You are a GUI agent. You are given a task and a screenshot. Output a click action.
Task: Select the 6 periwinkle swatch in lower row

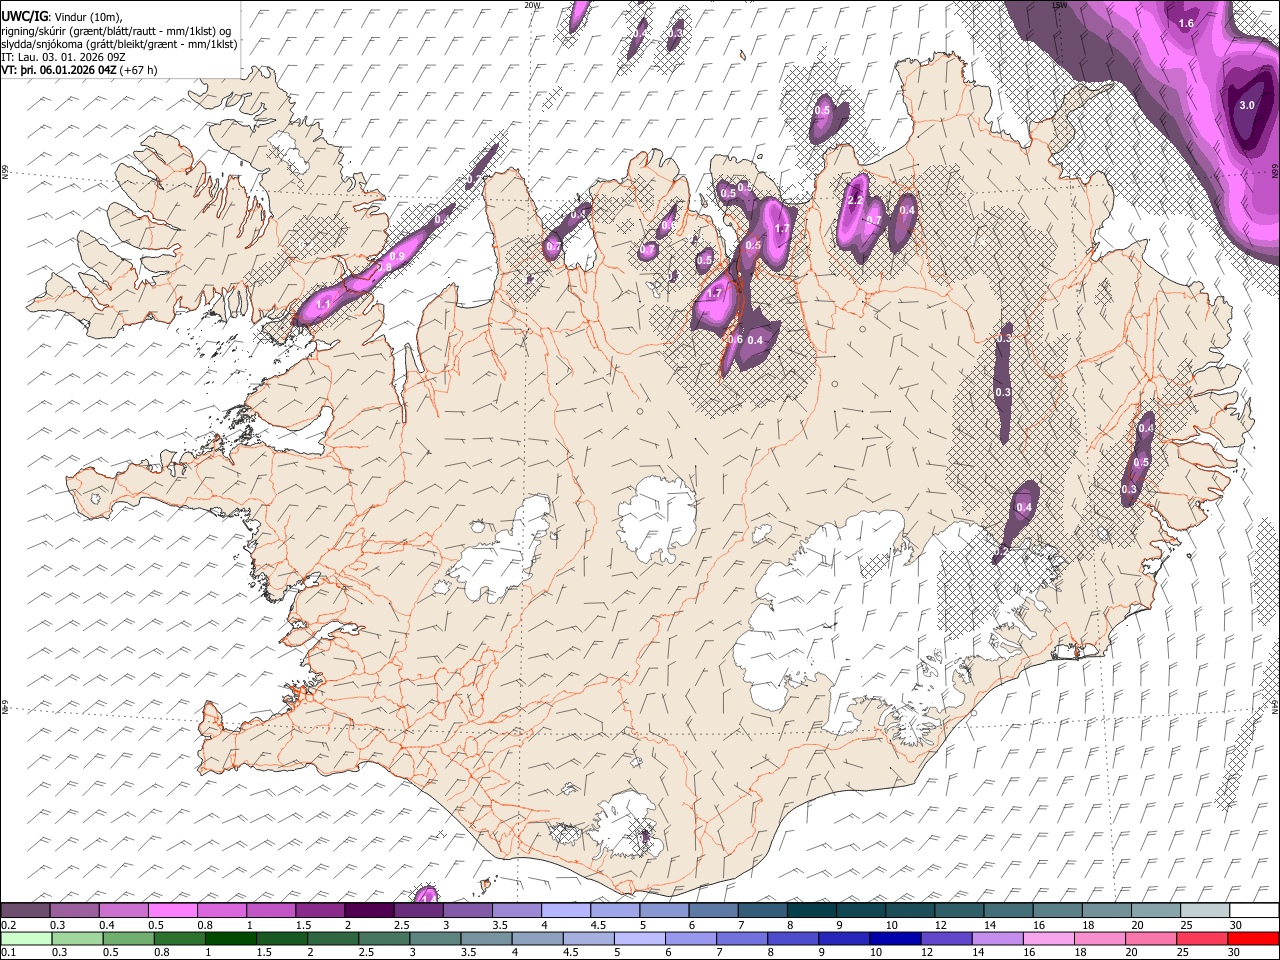[x=690, y=939]
